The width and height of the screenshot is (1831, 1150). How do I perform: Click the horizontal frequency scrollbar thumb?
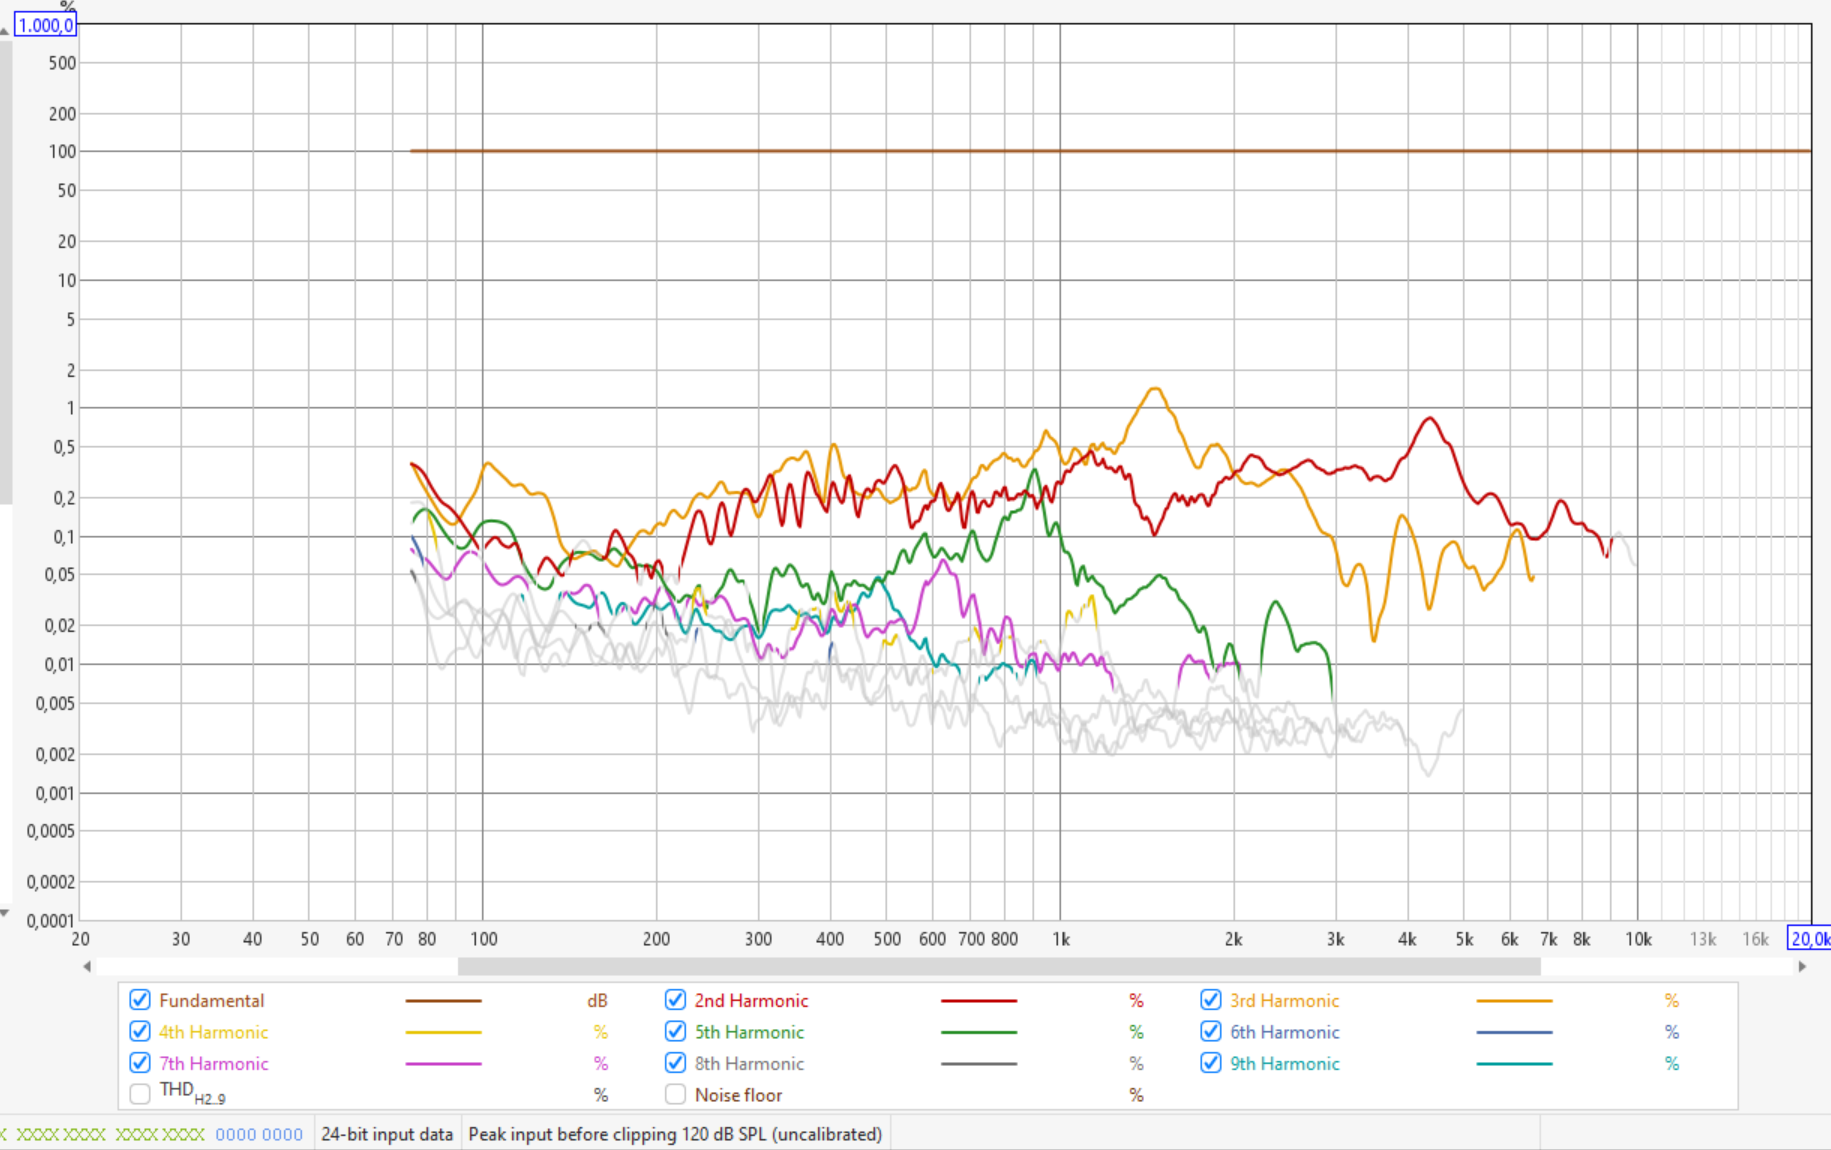(998, 966)
